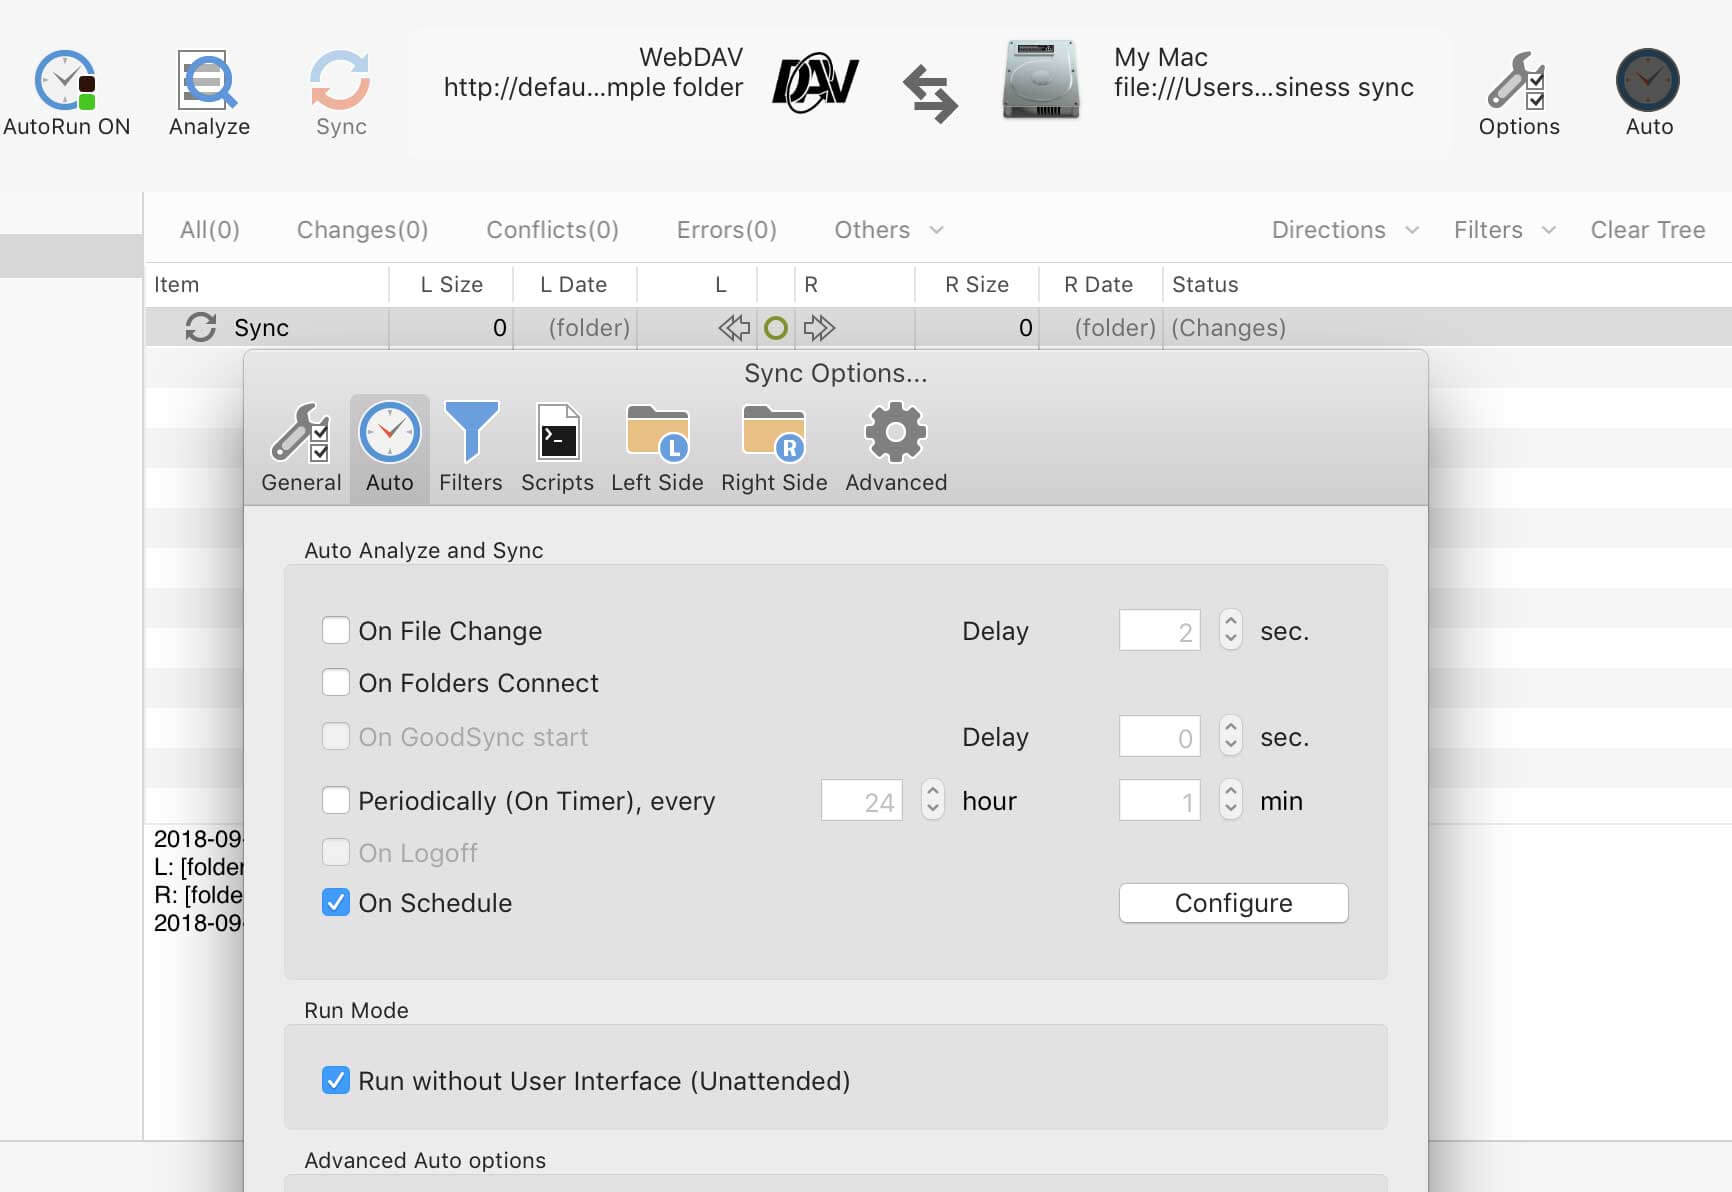Click Clear Tree
This screenshot has width=1732, height=1192.
point(1647,230)
